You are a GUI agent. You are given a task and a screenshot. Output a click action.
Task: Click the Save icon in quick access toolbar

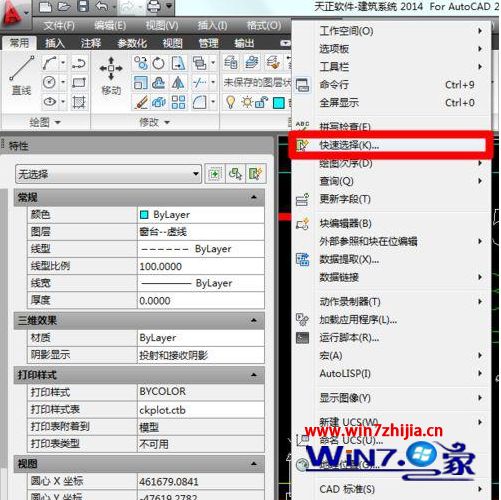tap(83, 6)
